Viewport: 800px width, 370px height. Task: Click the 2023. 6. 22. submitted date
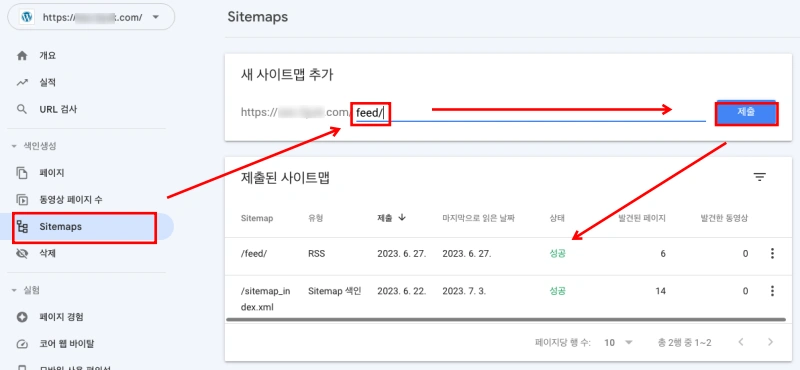(402, 291)
